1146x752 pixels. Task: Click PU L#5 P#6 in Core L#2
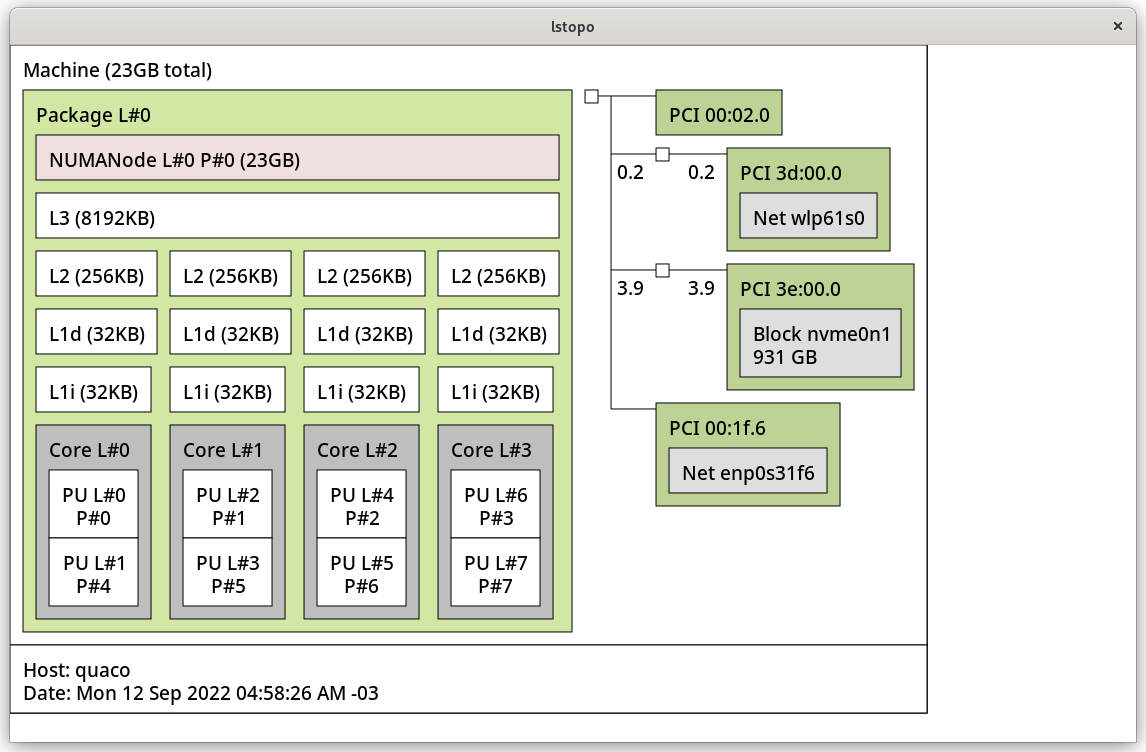(362, 574)
